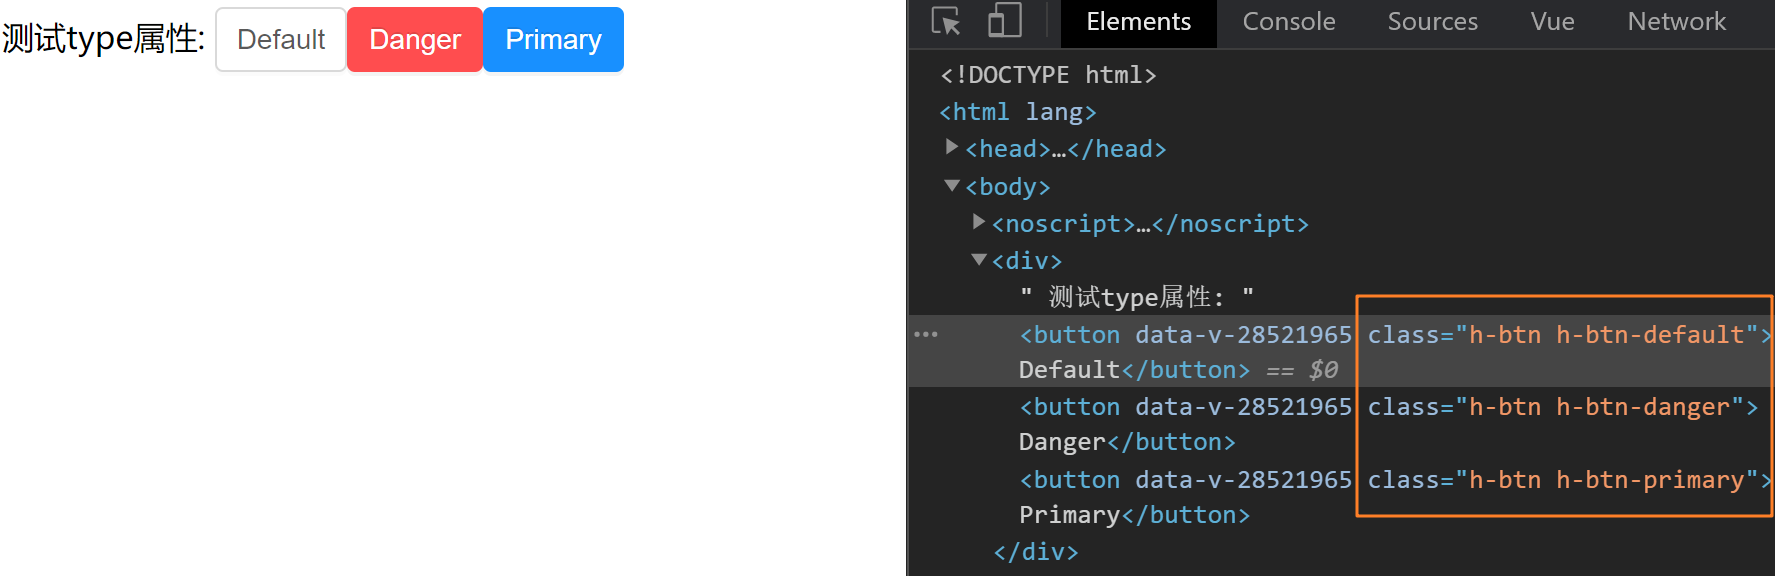This screenshot has width=1775, height=576.
Task: Collapse the body element node
Action: 952,186
